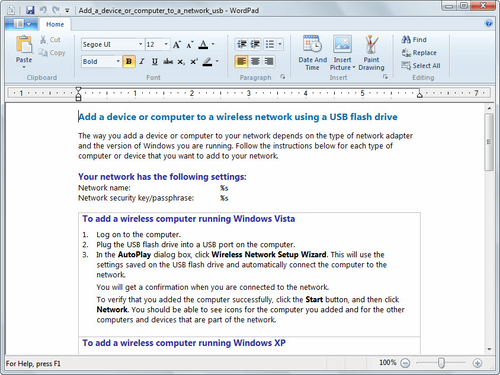Open Bold font style dropdown
Image resolution: width=500 pixels, height=375 pixels.
click(118, 62)
